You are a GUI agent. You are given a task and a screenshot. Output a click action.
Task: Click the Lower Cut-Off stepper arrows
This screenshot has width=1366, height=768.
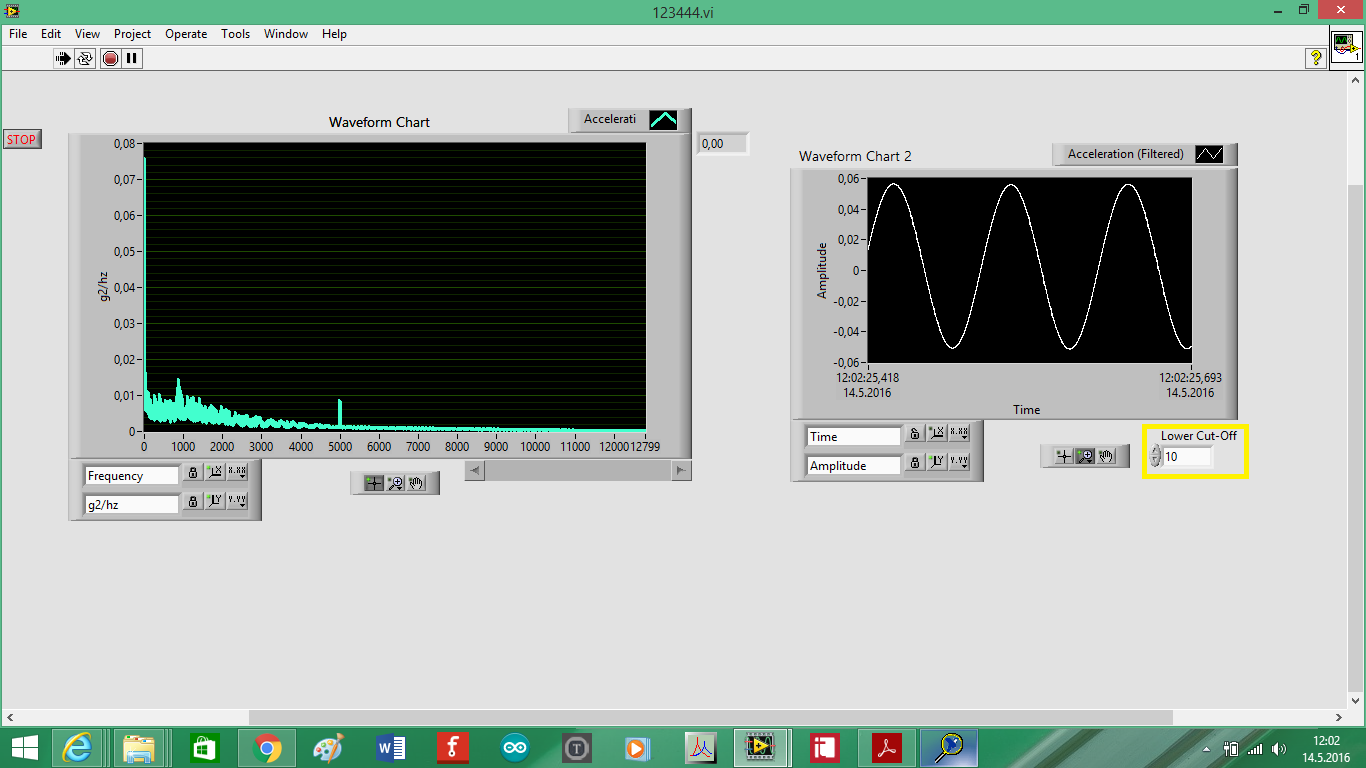(1156, 457)
